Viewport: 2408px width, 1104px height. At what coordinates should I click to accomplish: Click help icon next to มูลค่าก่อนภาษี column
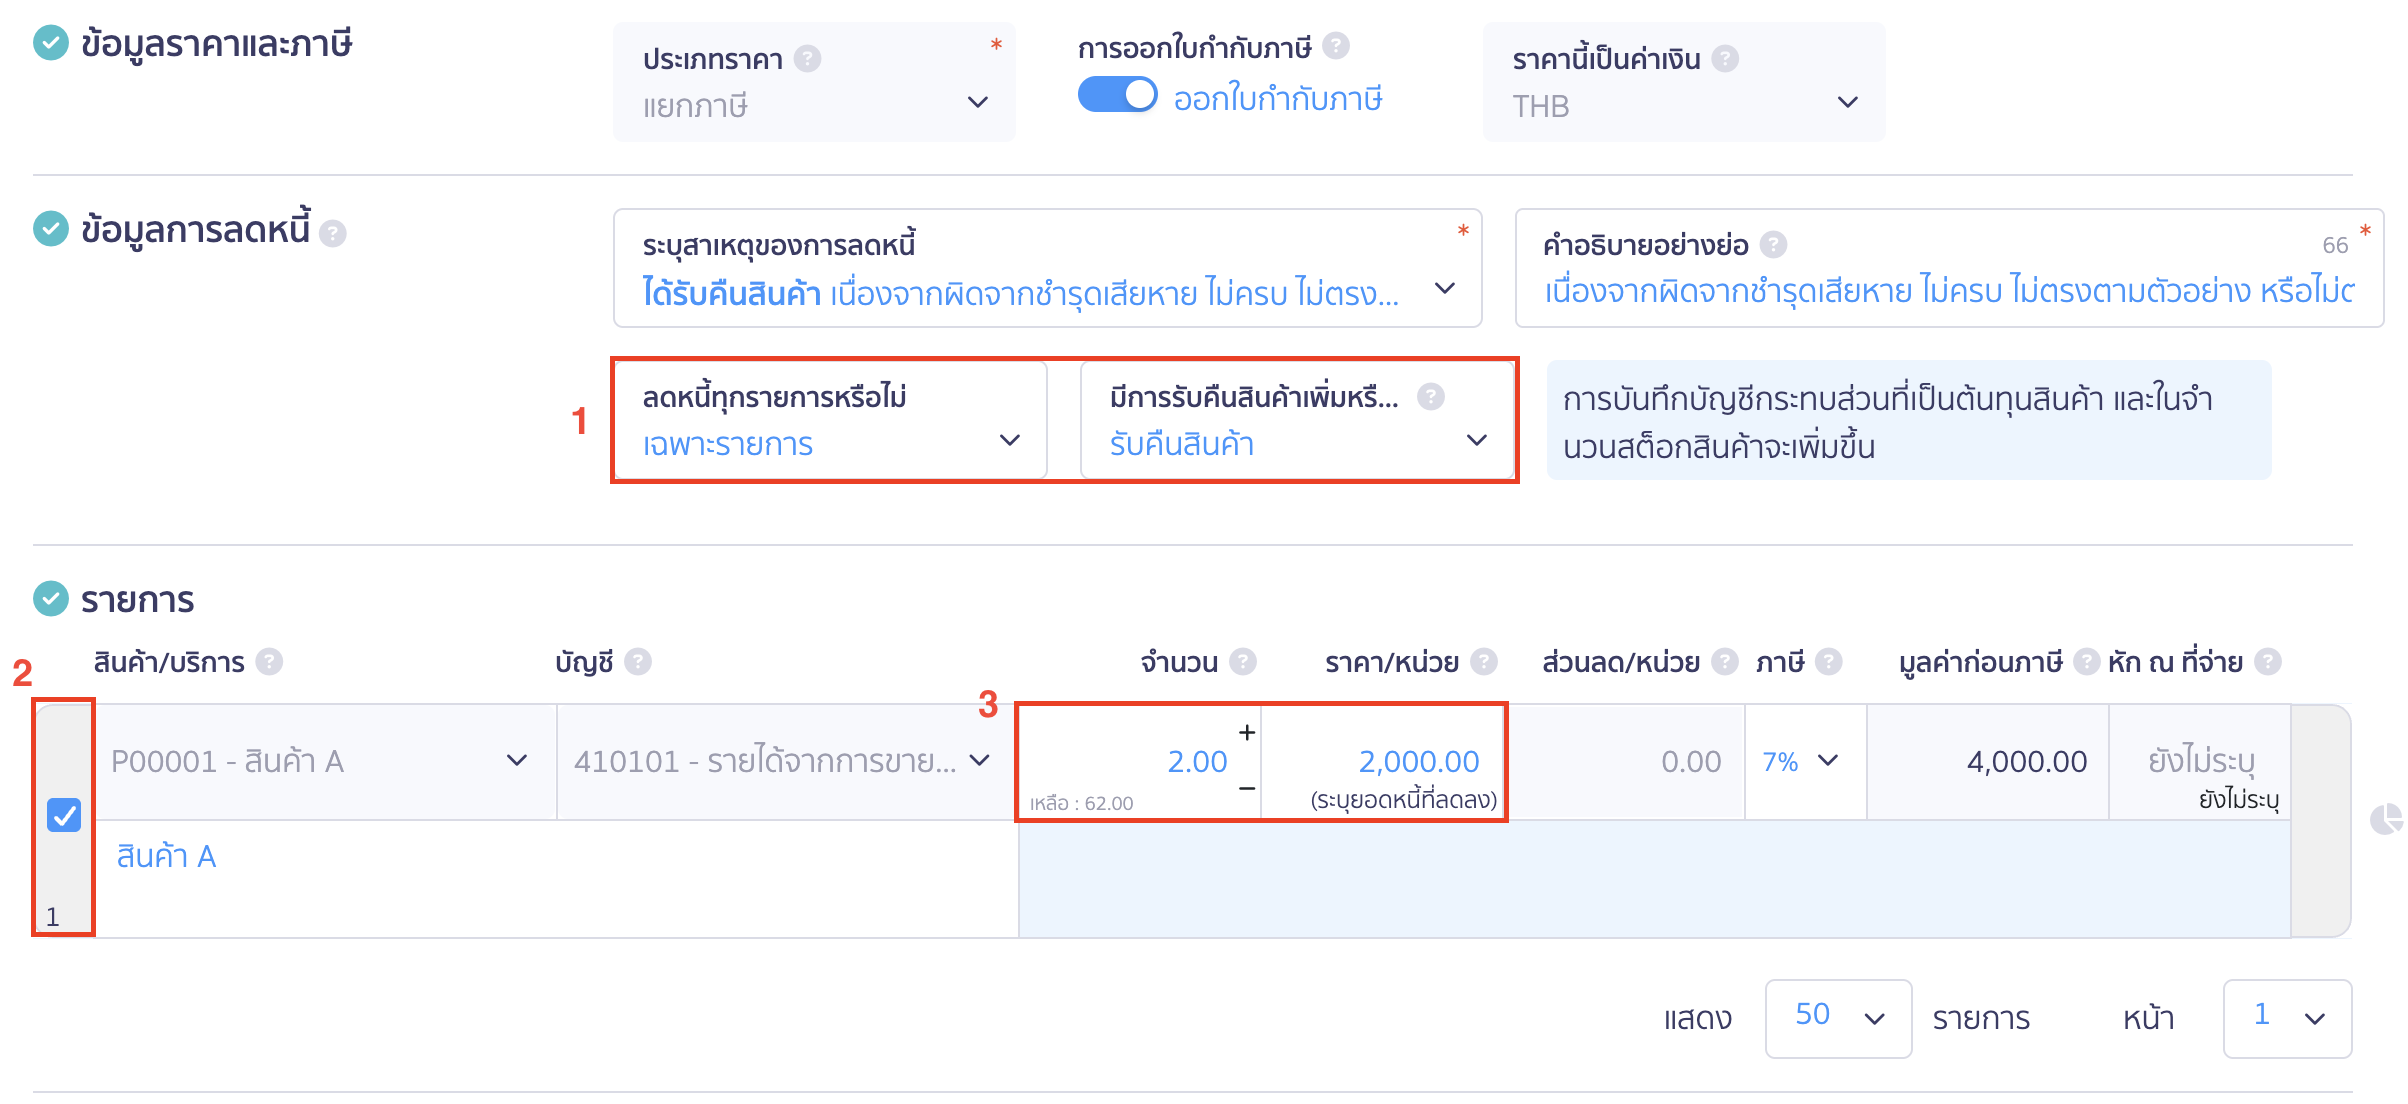pos(2086,661)
